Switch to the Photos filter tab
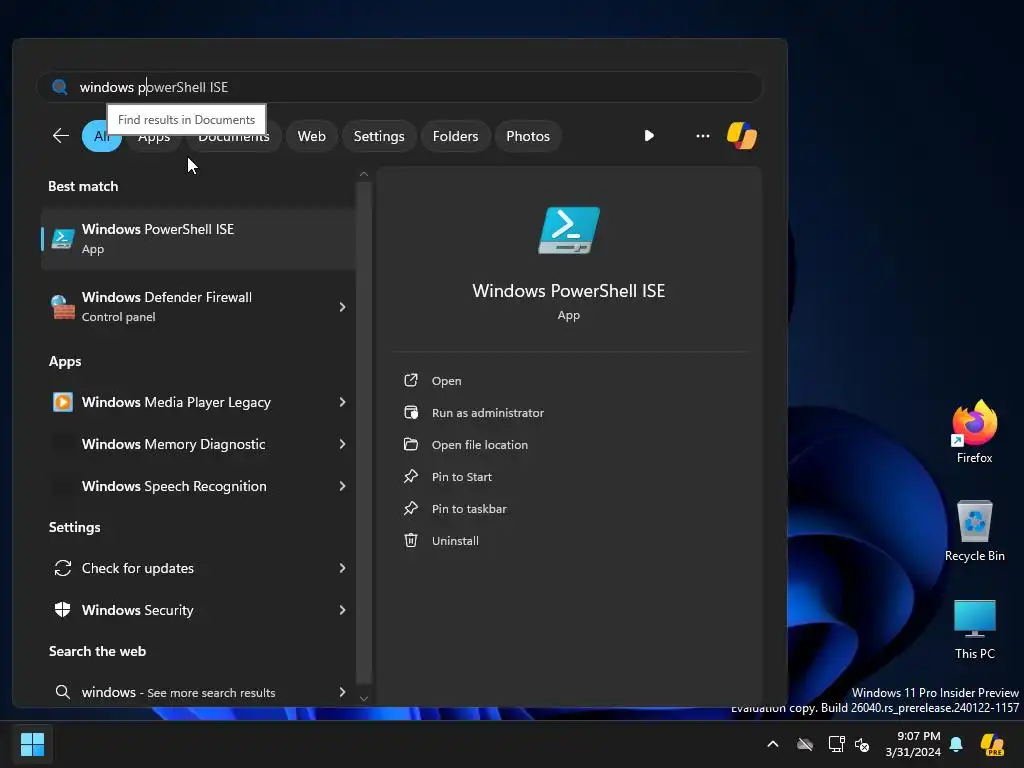 pos(528,136)
